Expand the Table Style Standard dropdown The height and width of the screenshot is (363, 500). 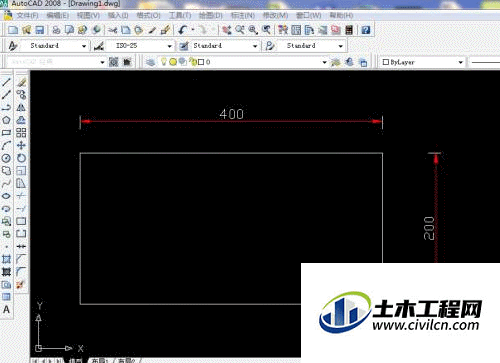(x=255, y=46)
